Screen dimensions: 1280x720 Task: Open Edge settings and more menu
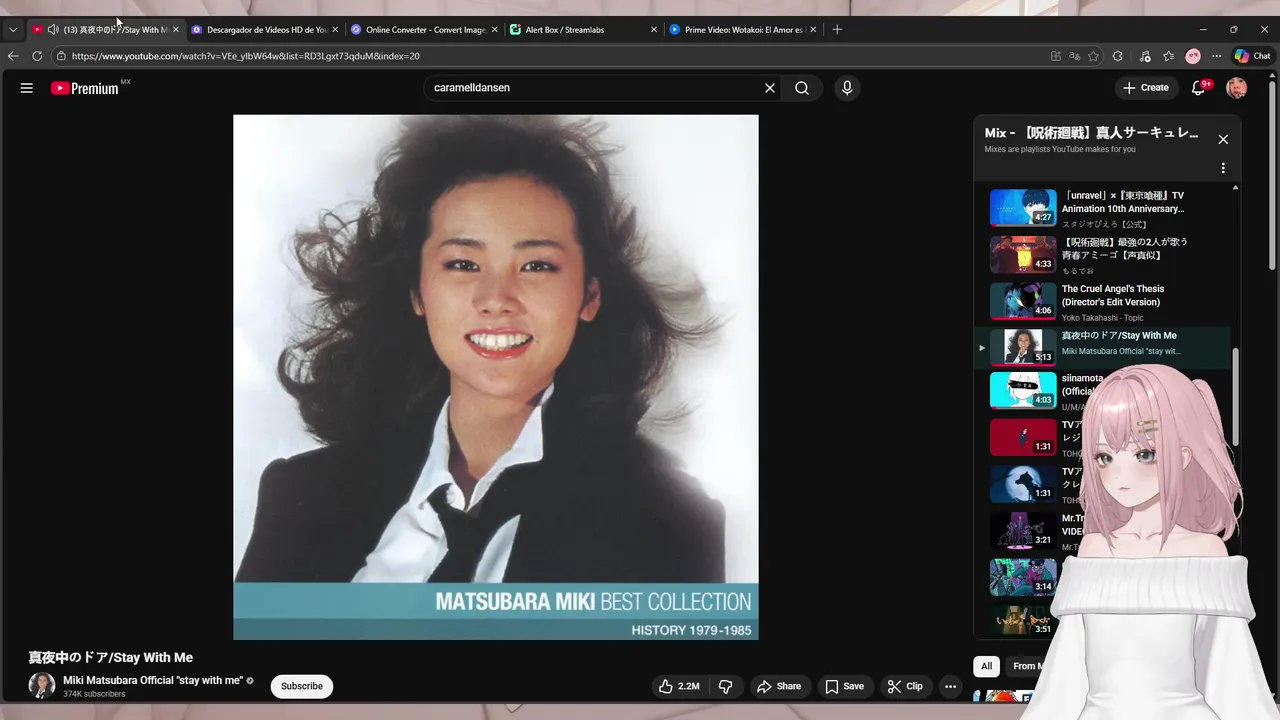click(x=1216, y=56)
